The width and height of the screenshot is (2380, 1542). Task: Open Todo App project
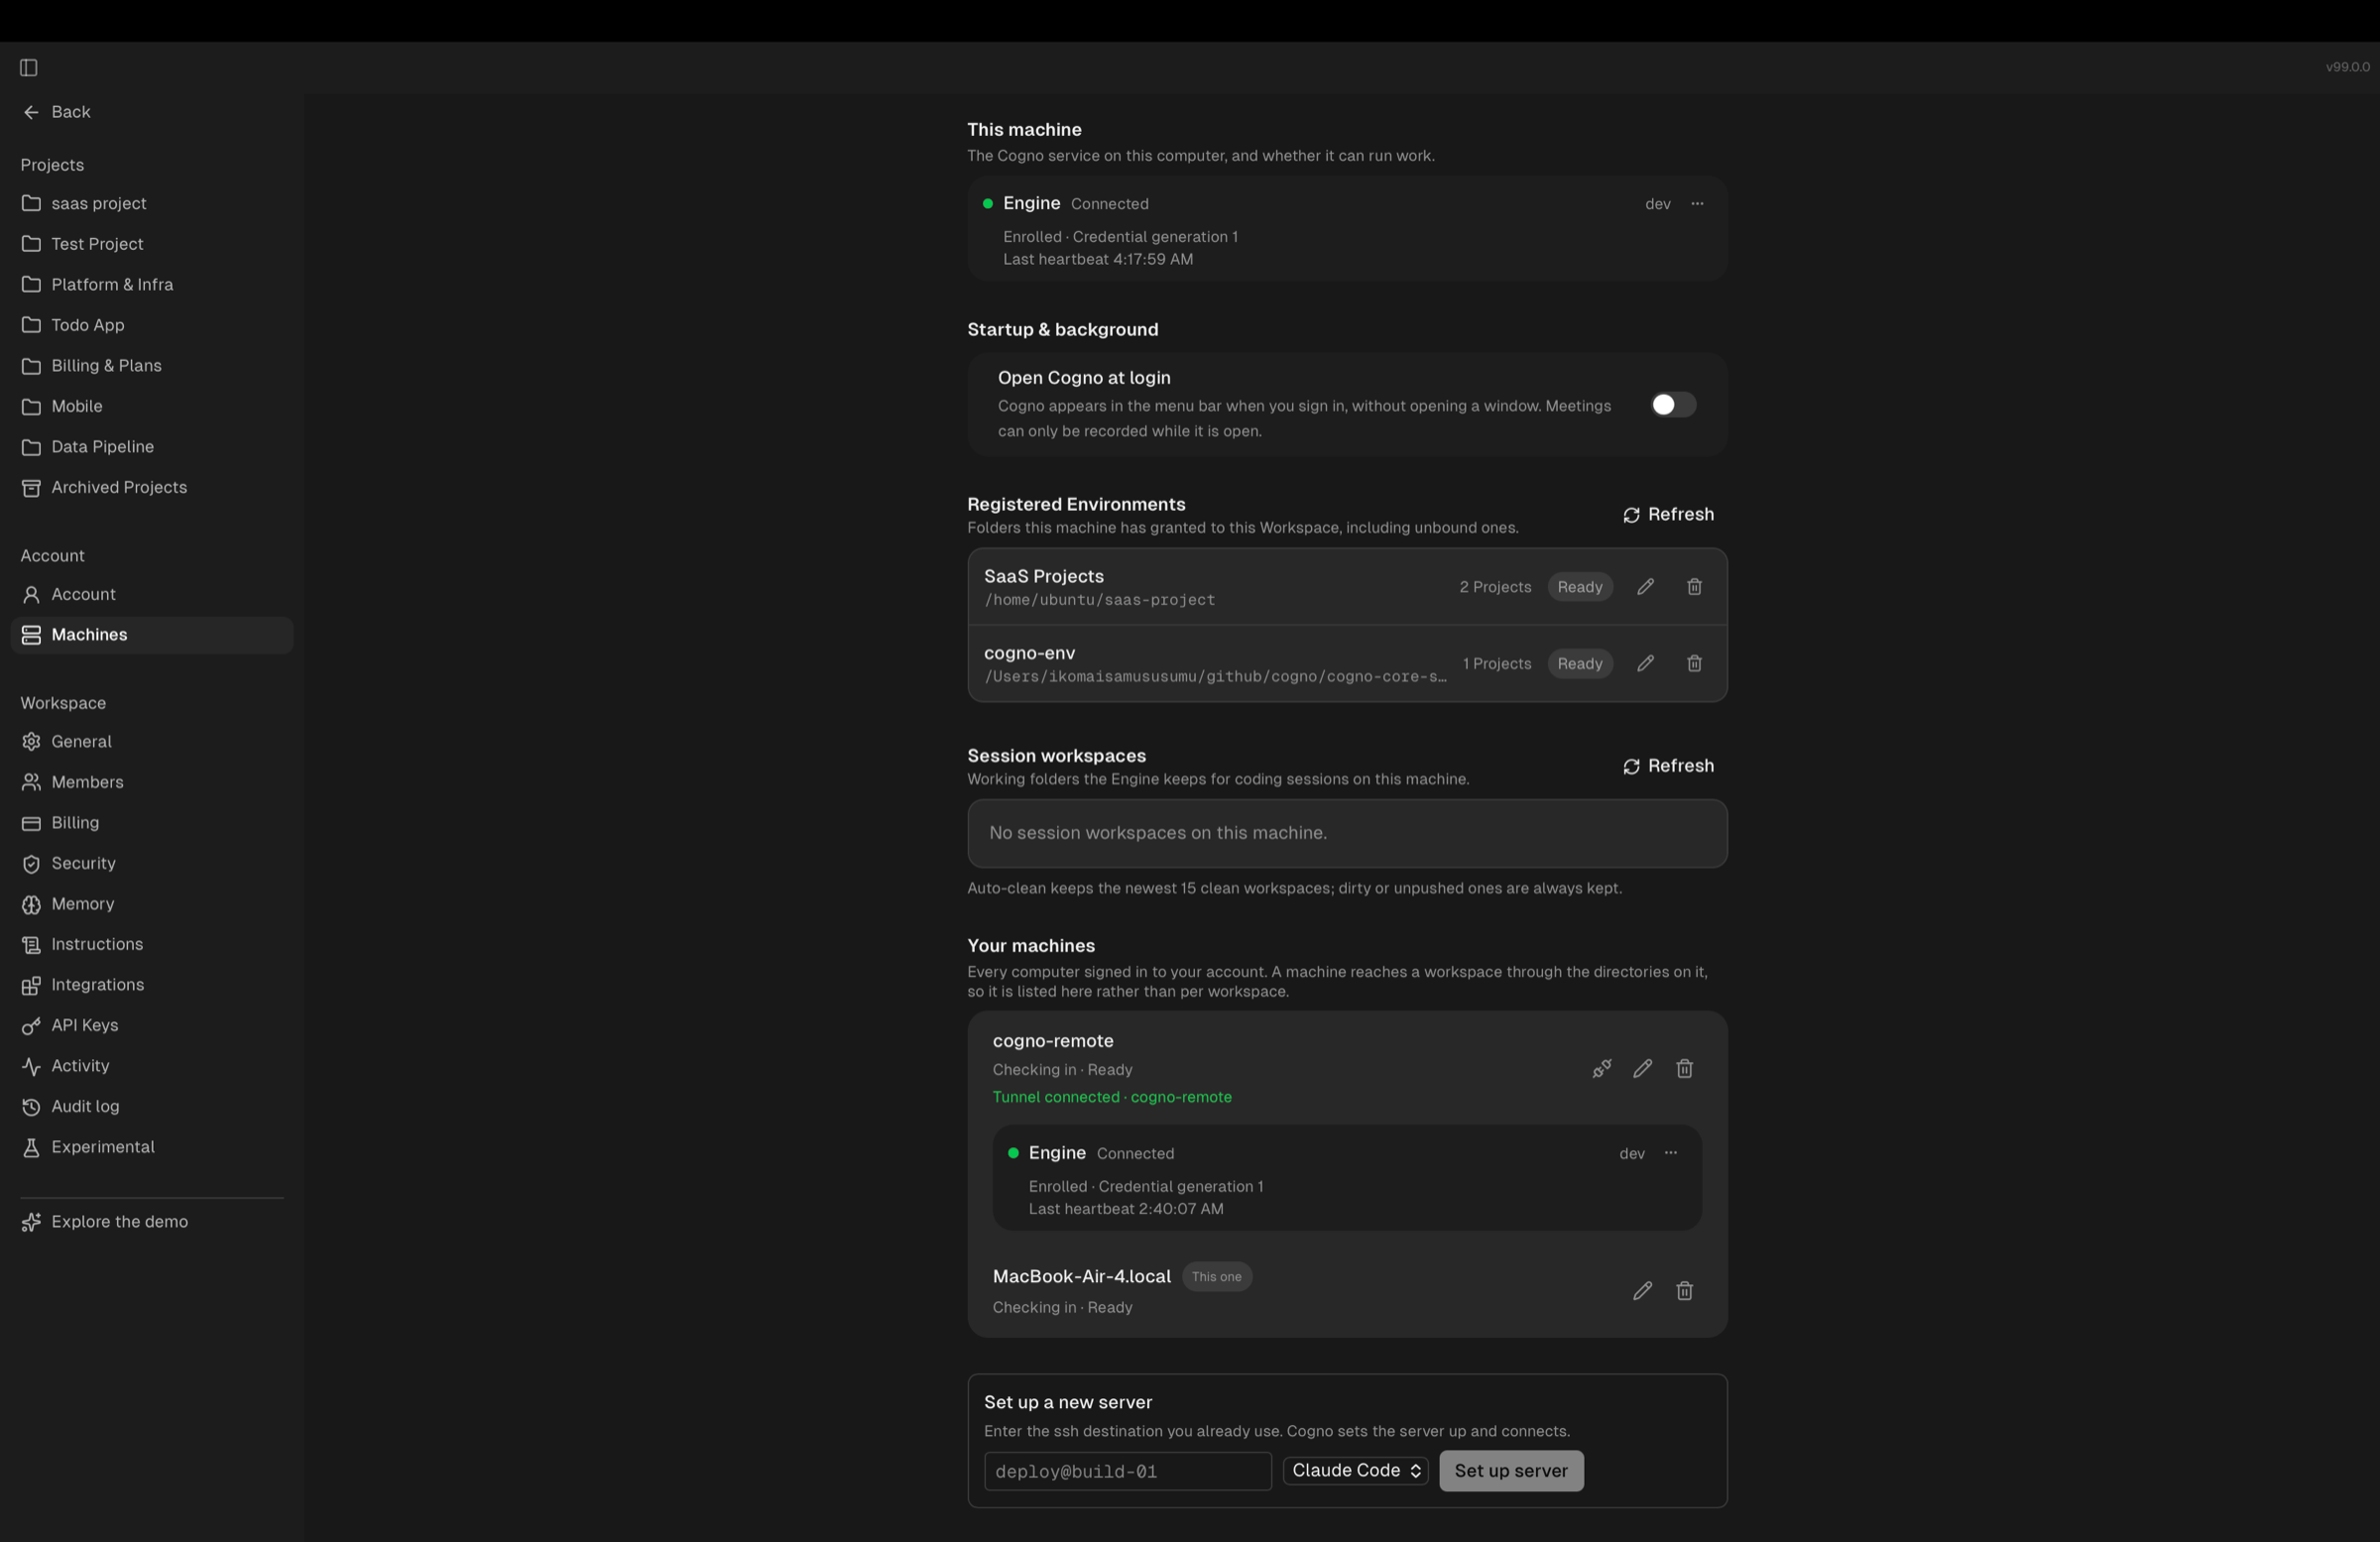pyautogui.click(x=152, y=325)
